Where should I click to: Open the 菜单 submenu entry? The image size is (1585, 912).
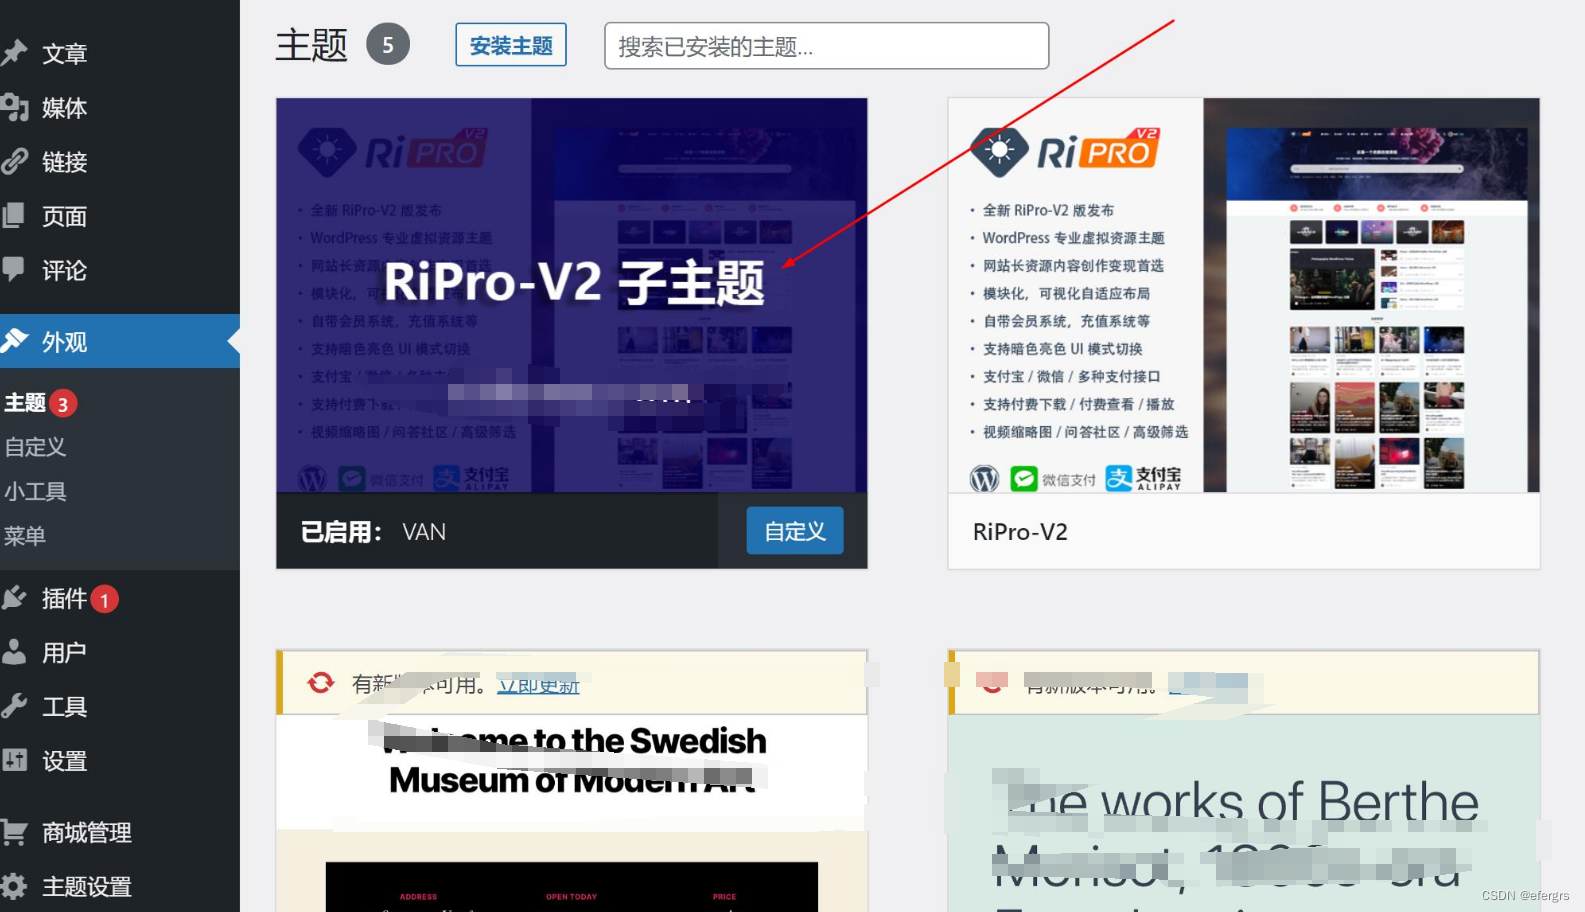[x=26, y=535]
